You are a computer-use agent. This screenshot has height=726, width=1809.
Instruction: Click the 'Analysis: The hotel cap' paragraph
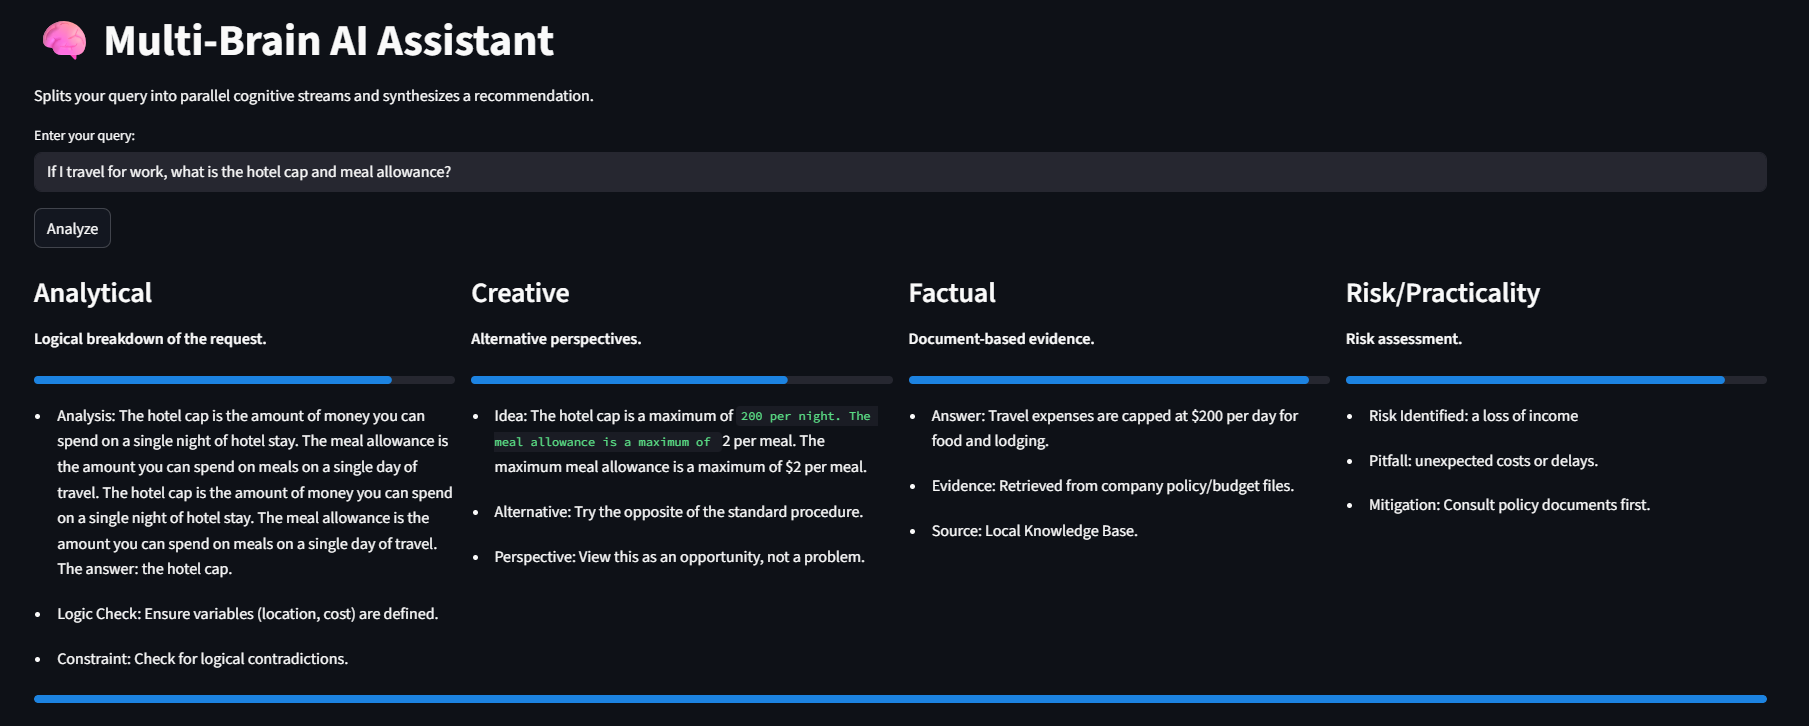pos(255,492)
